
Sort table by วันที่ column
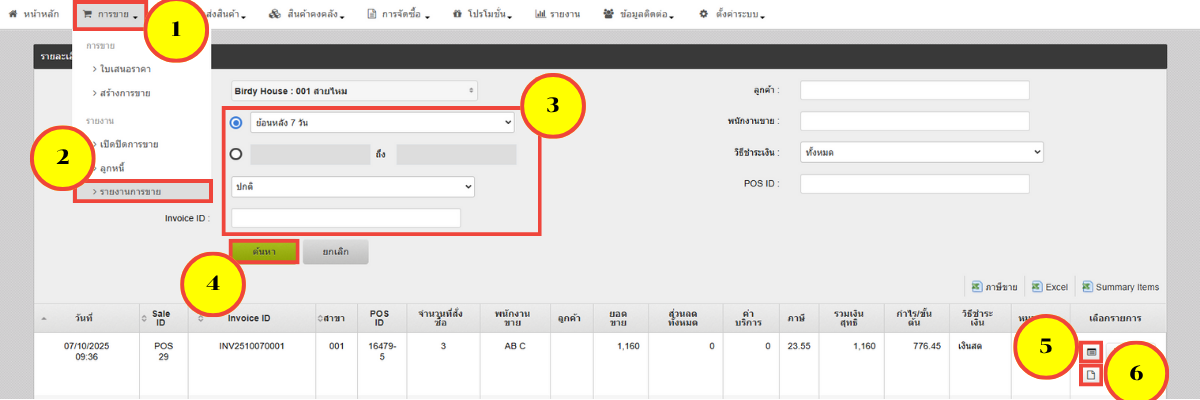(84, 317)
